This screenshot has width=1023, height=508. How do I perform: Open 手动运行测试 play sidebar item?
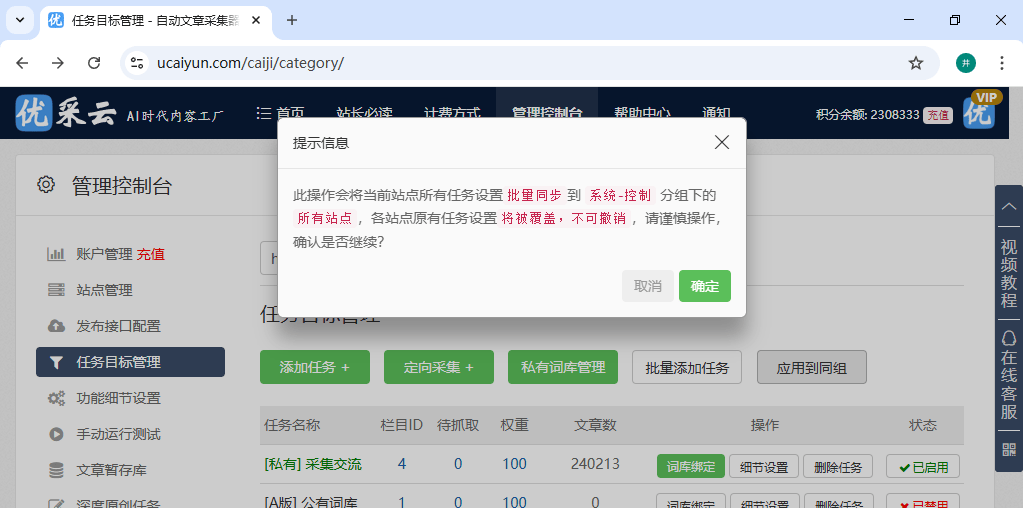pos(118,434)
